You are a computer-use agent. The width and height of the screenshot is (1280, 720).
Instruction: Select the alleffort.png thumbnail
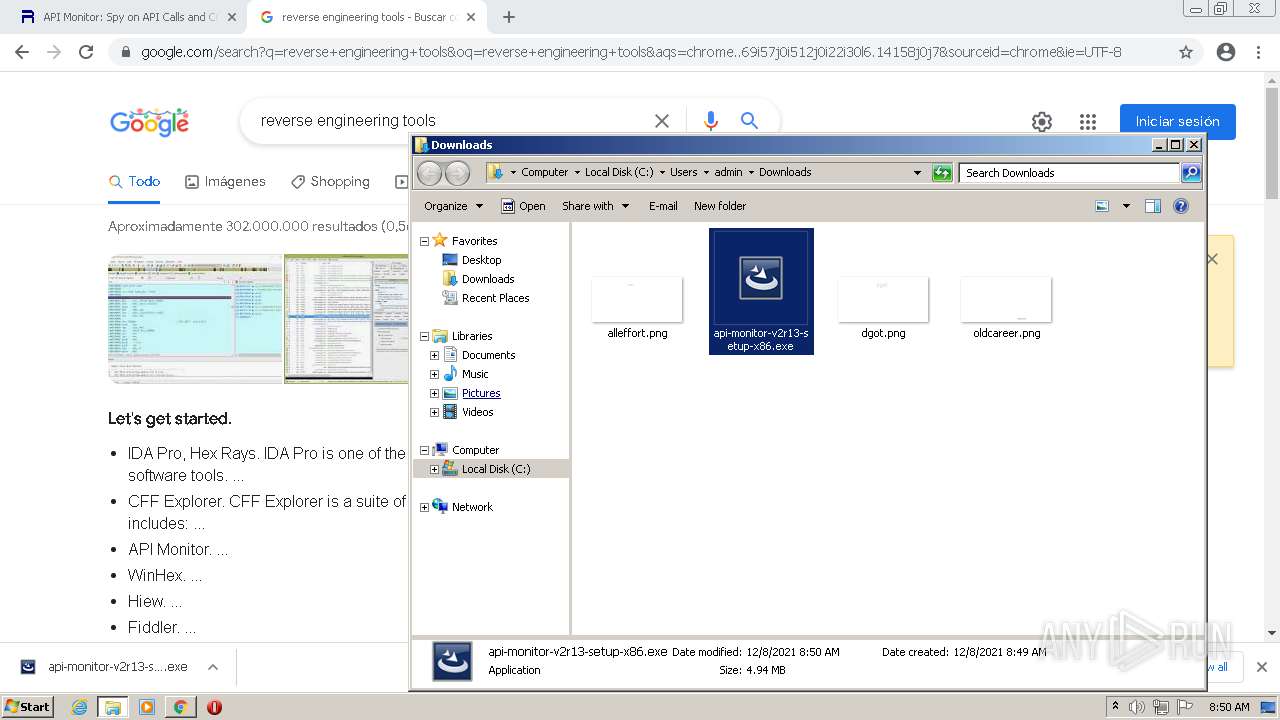(637, 300)
